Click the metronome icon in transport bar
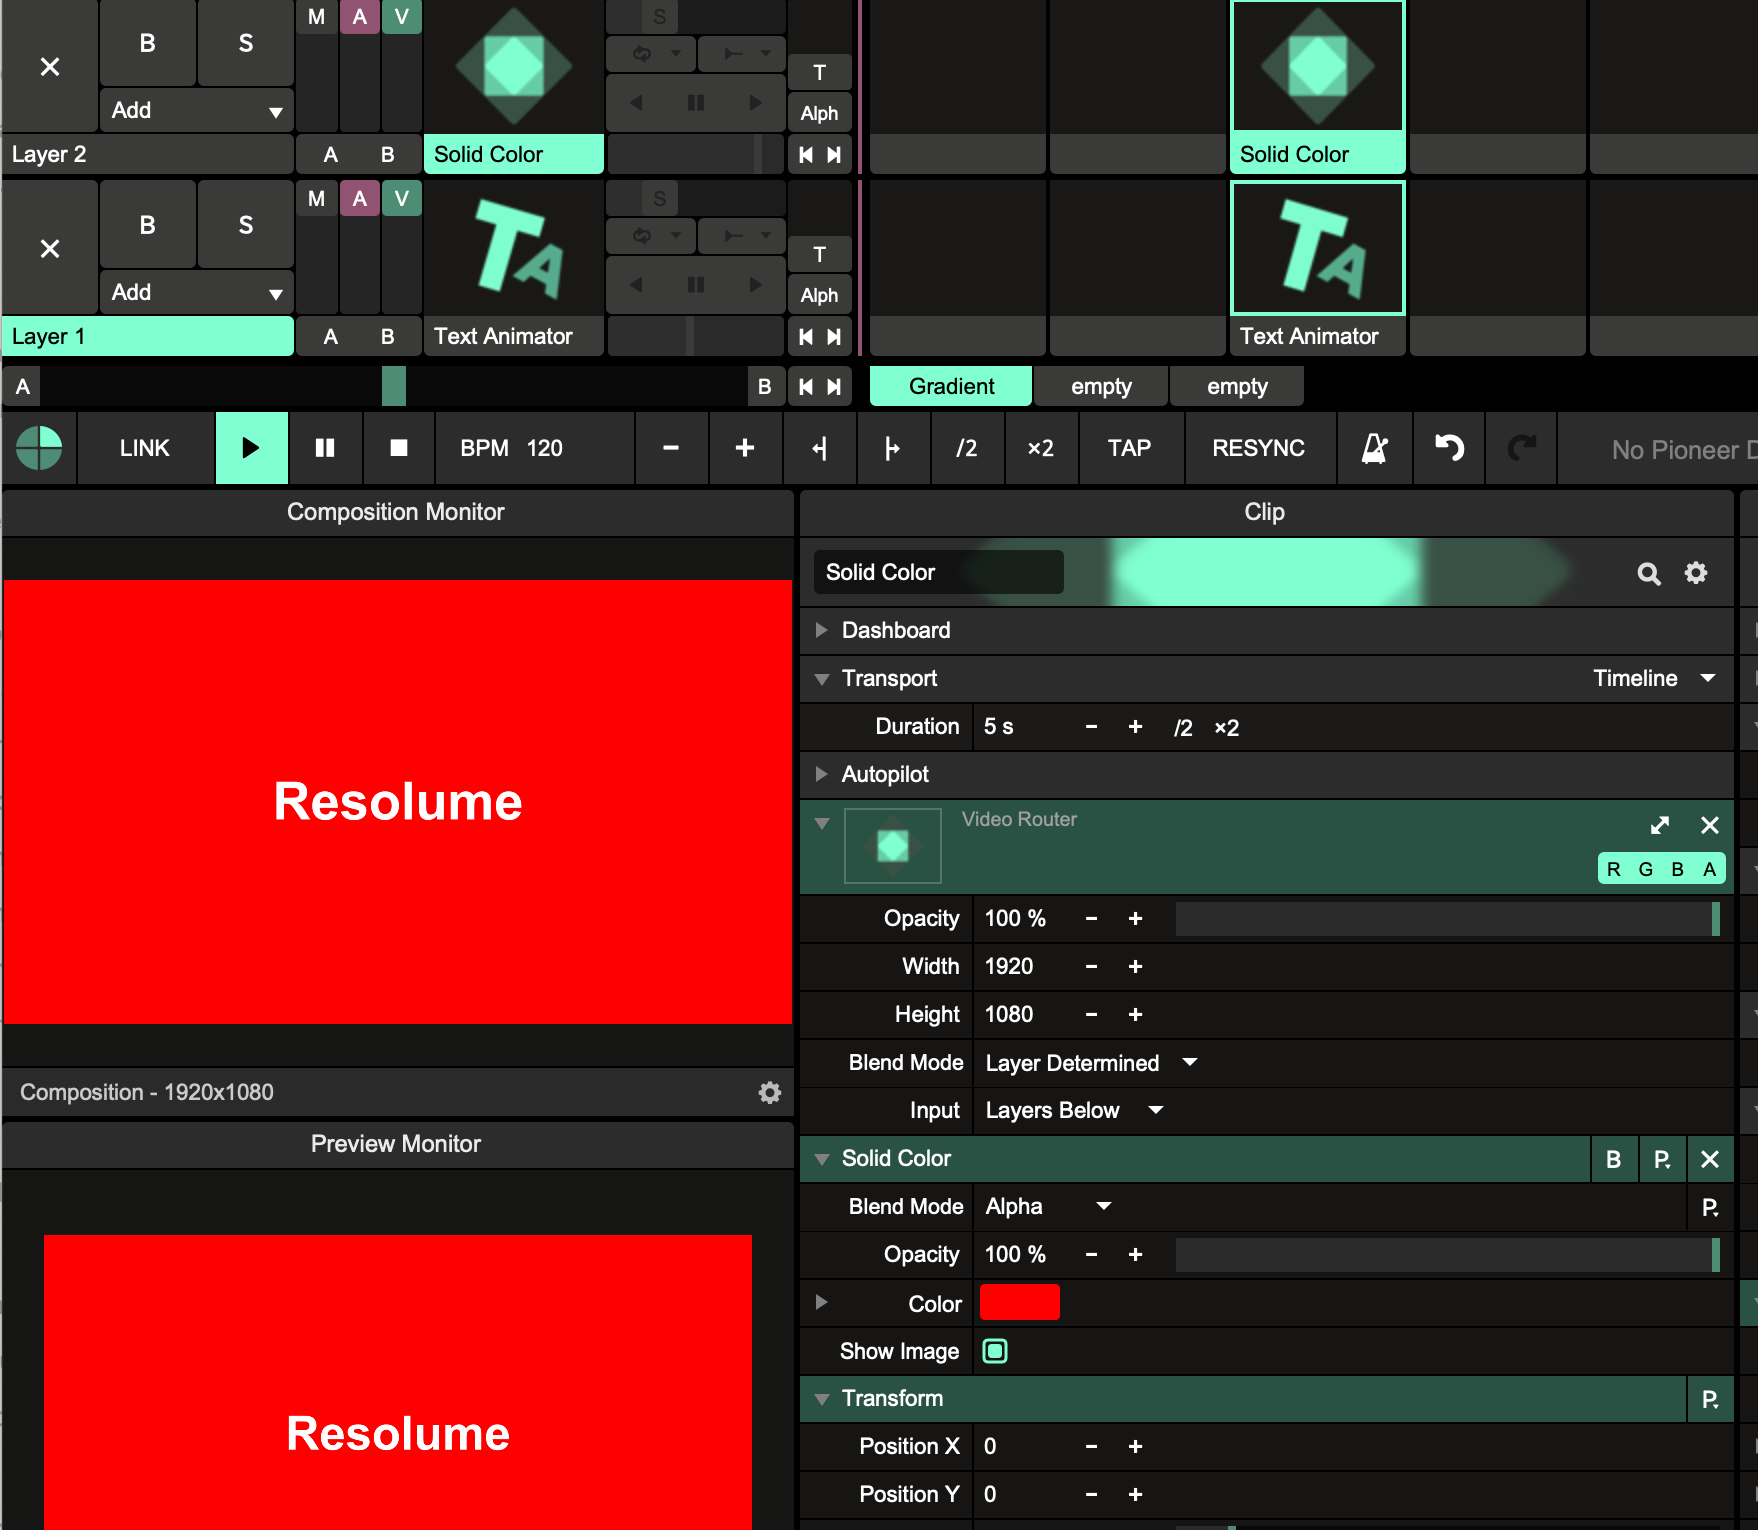The width and height of the screenshot is (1758, 1530). click(x=1374, y=448)
